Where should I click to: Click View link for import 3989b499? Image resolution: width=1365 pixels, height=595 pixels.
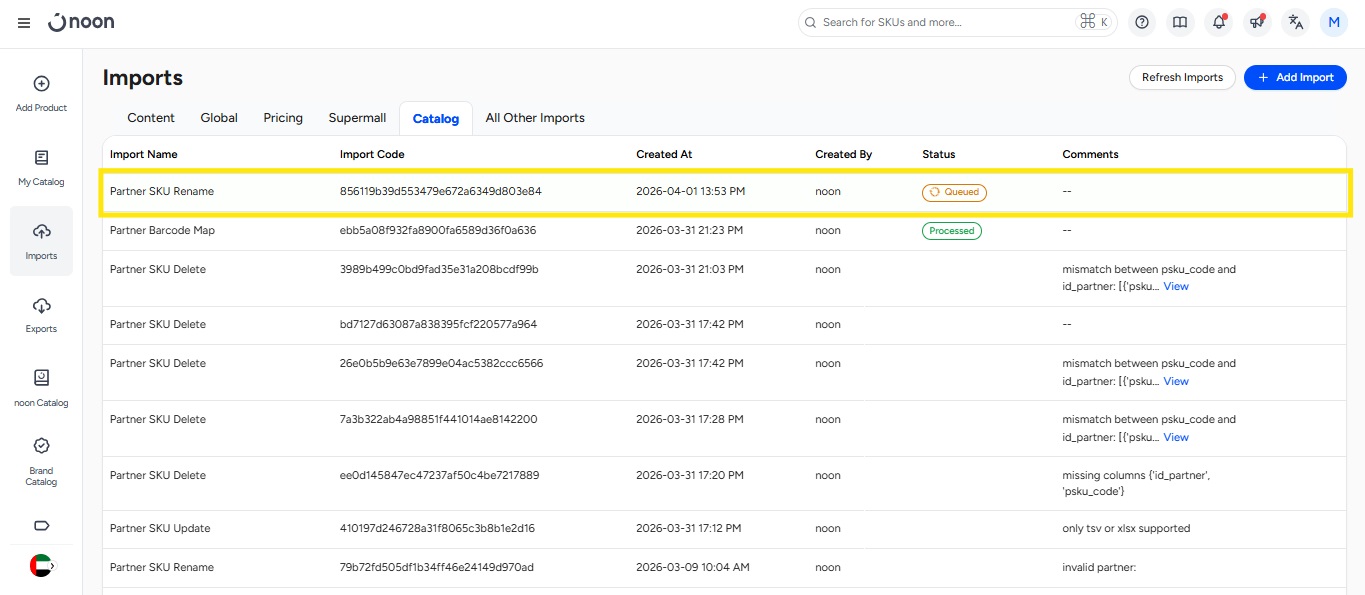tap(1176, 286)
